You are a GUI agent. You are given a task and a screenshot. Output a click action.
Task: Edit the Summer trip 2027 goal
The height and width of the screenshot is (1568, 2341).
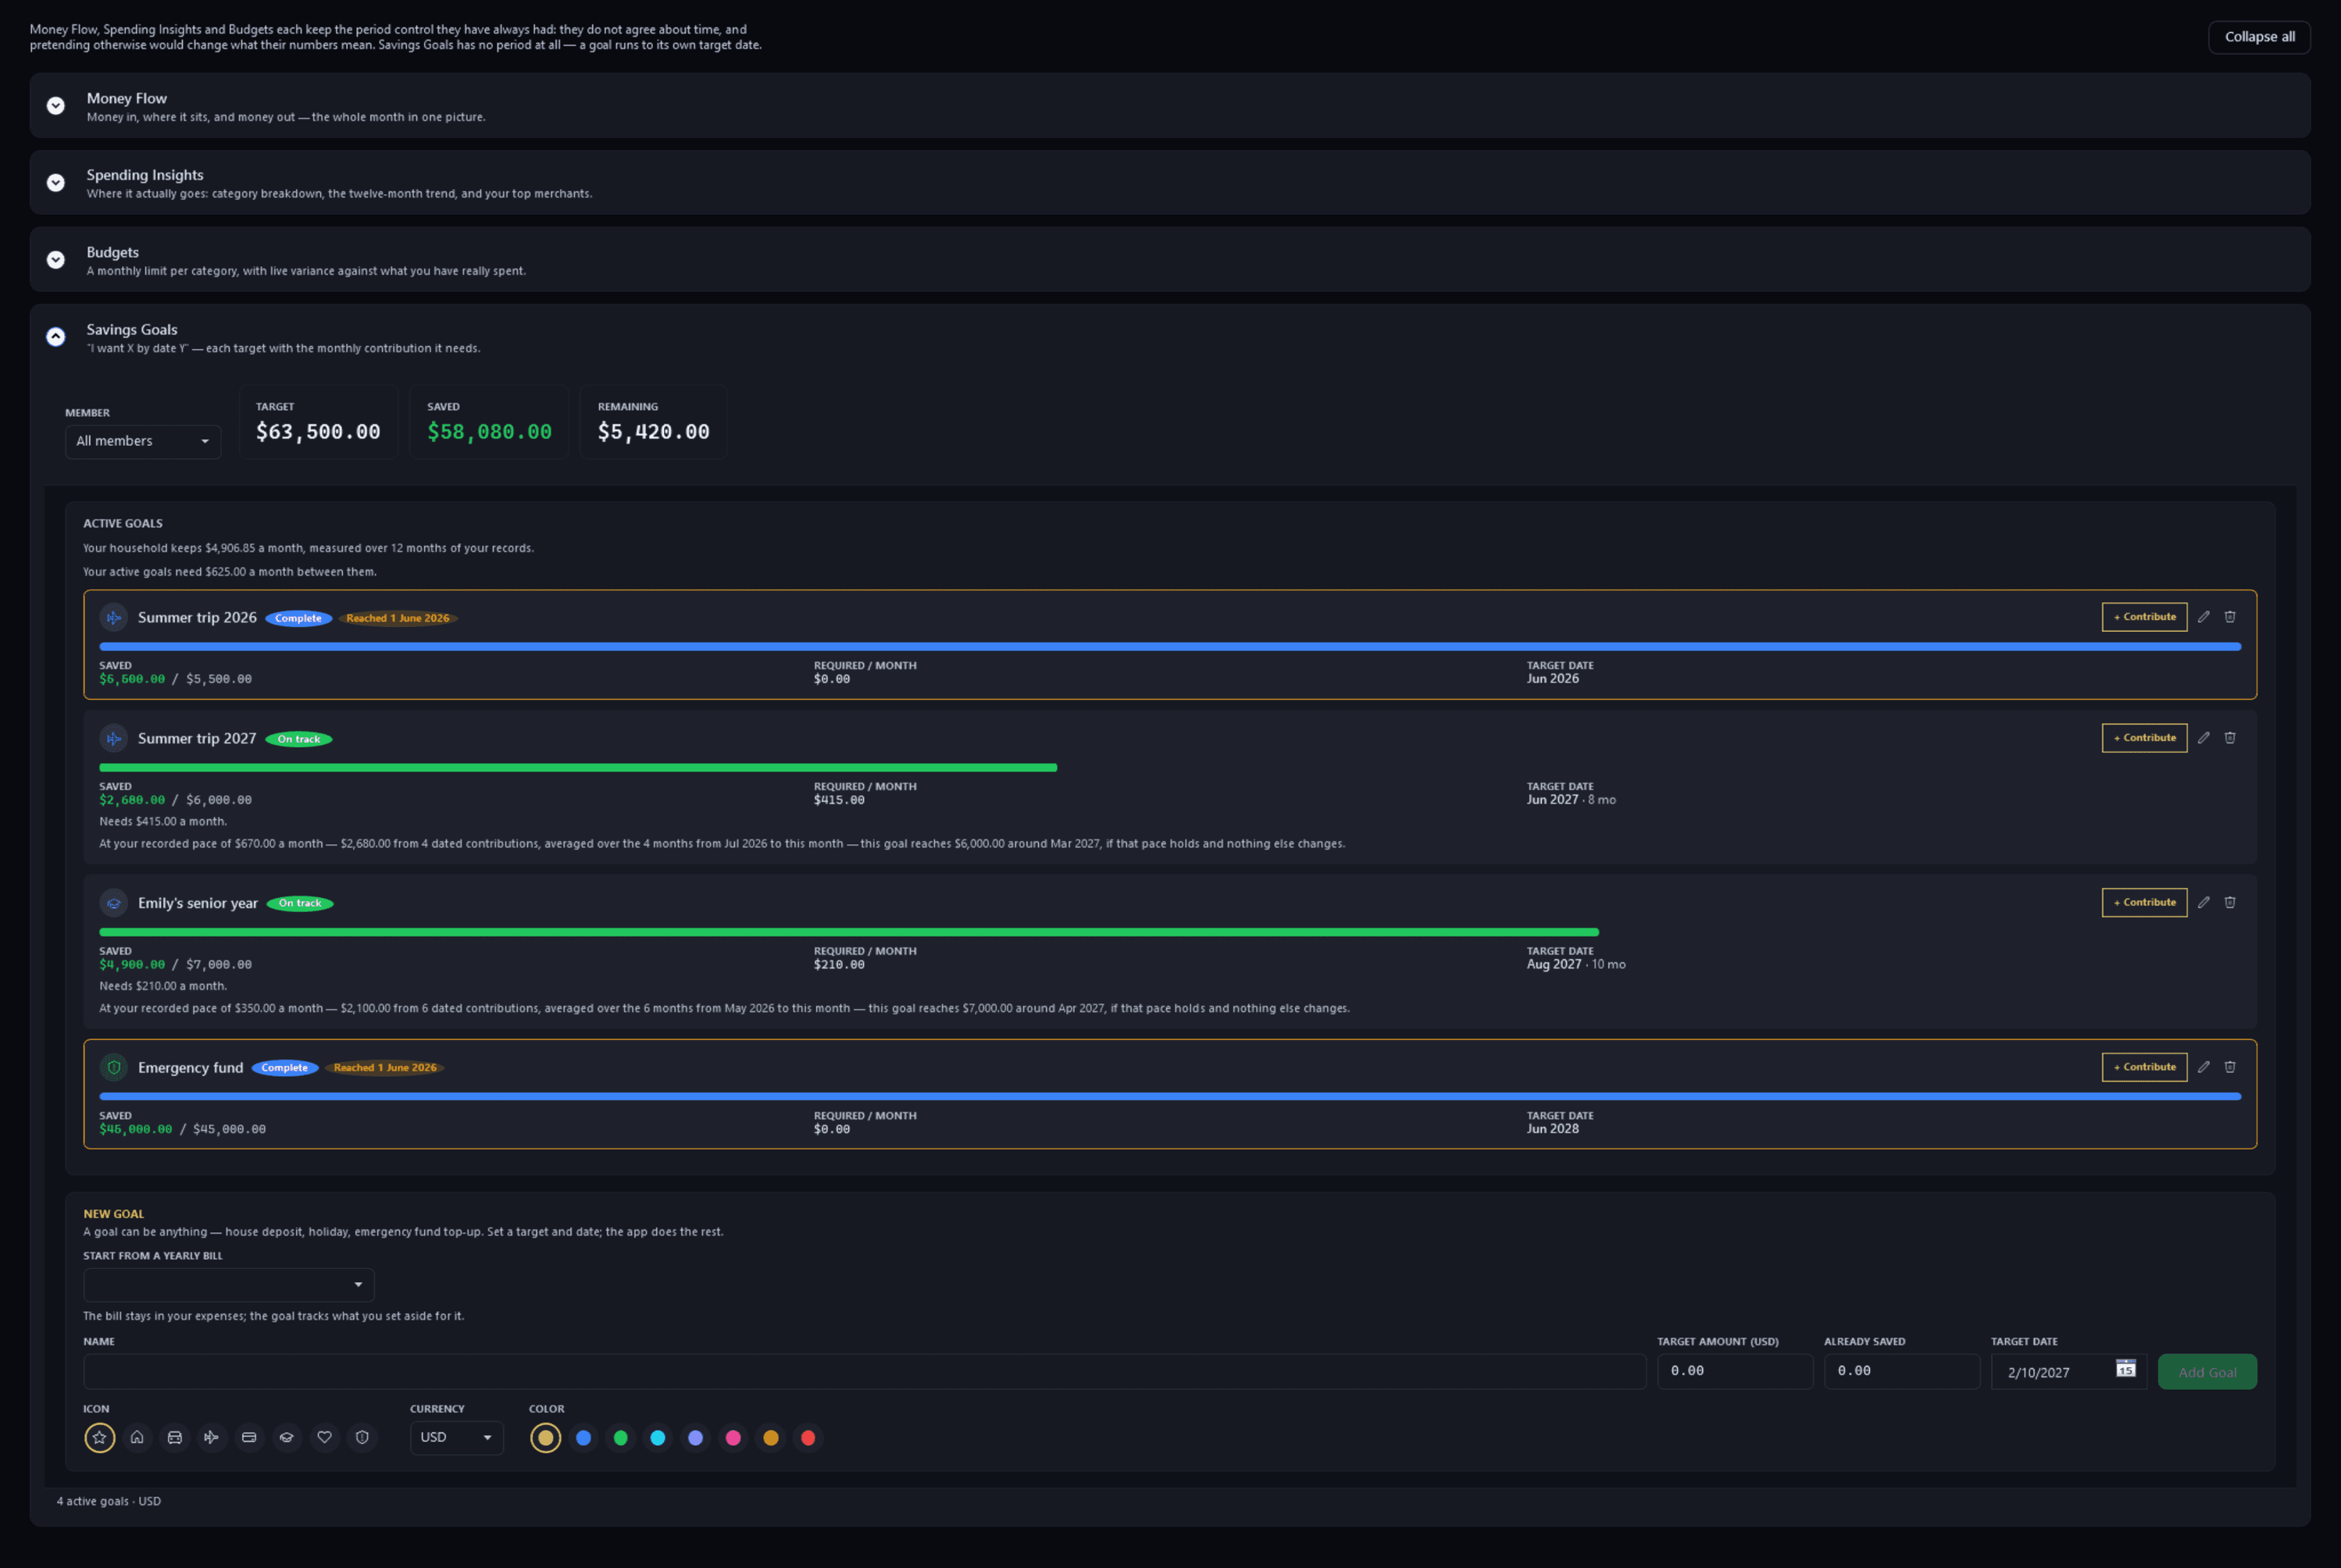click(x=2203, y=738)
